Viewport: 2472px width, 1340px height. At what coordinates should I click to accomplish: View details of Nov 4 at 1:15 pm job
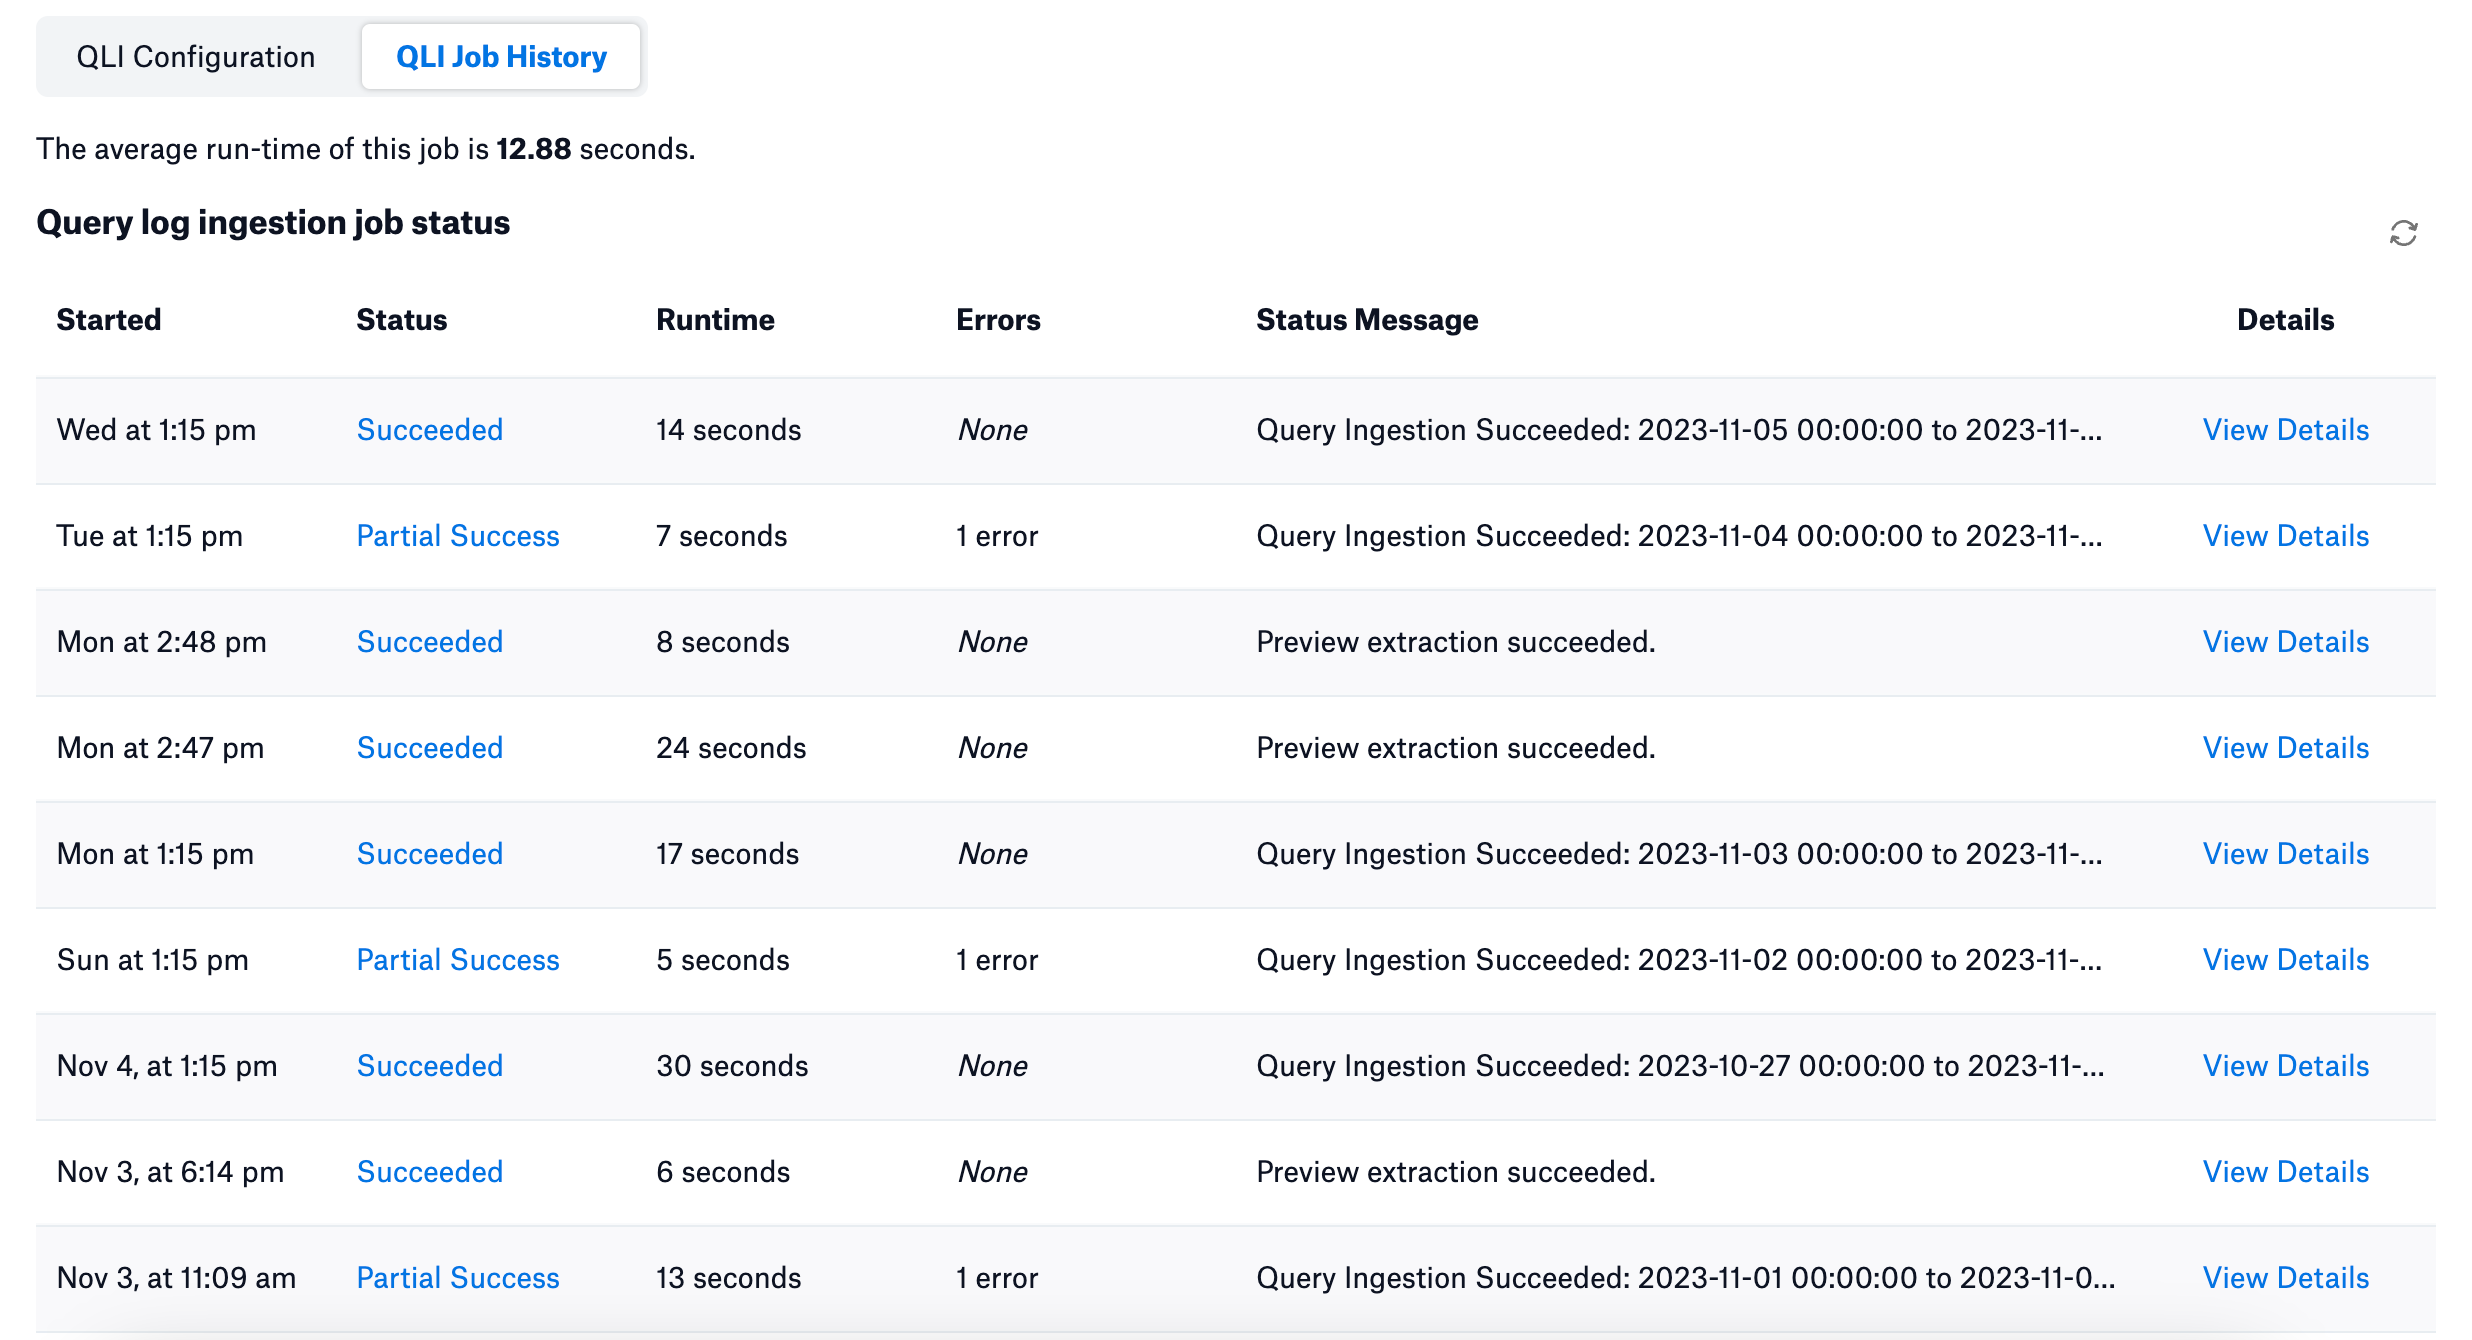point(2286,1066)
